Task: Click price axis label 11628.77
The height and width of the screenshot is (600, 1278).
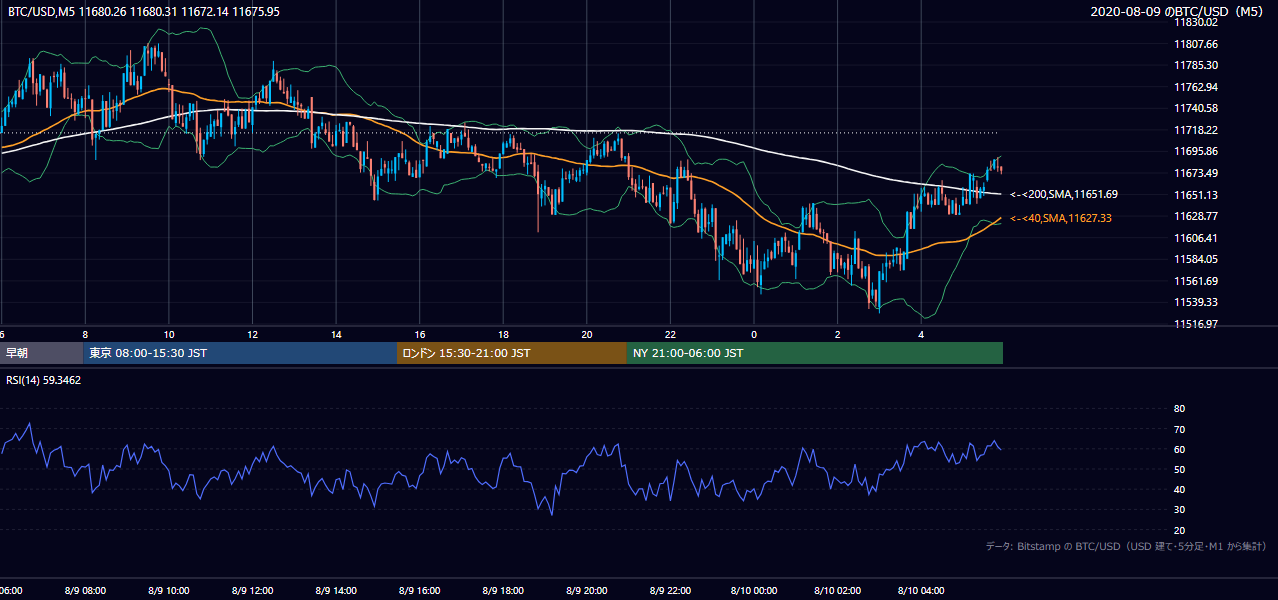Action: pos(1196,216)
